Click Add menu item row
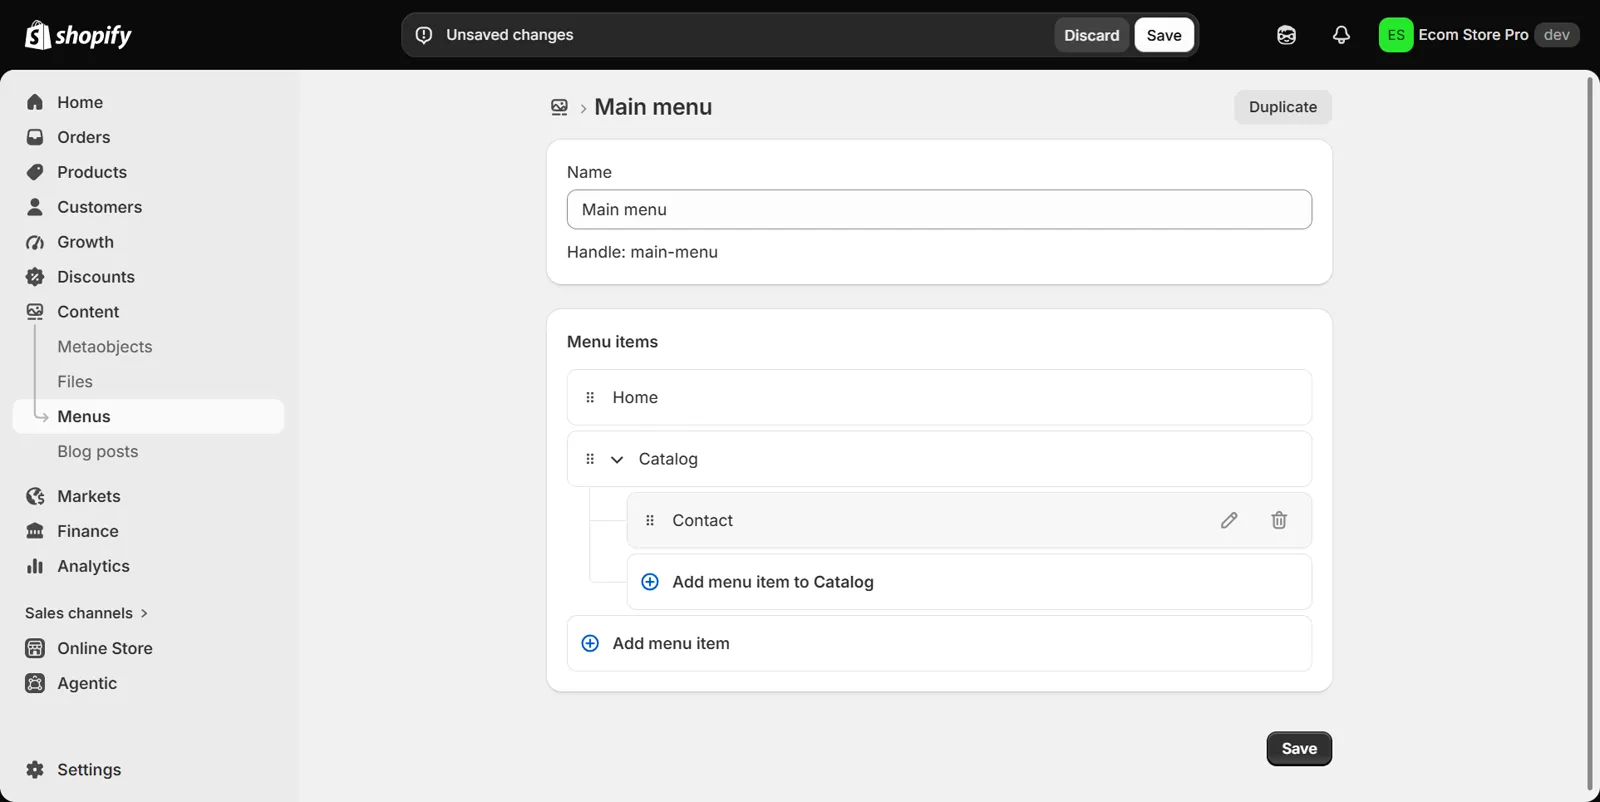The width and height of the screenshot is (1600, 802). point(939,643)
